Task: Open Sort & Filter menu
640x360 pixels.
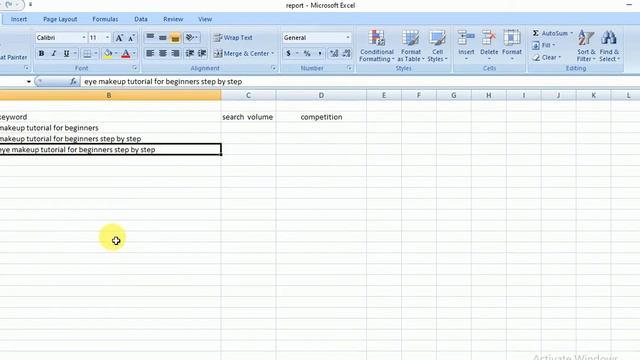Action: (x=586, y=46)
